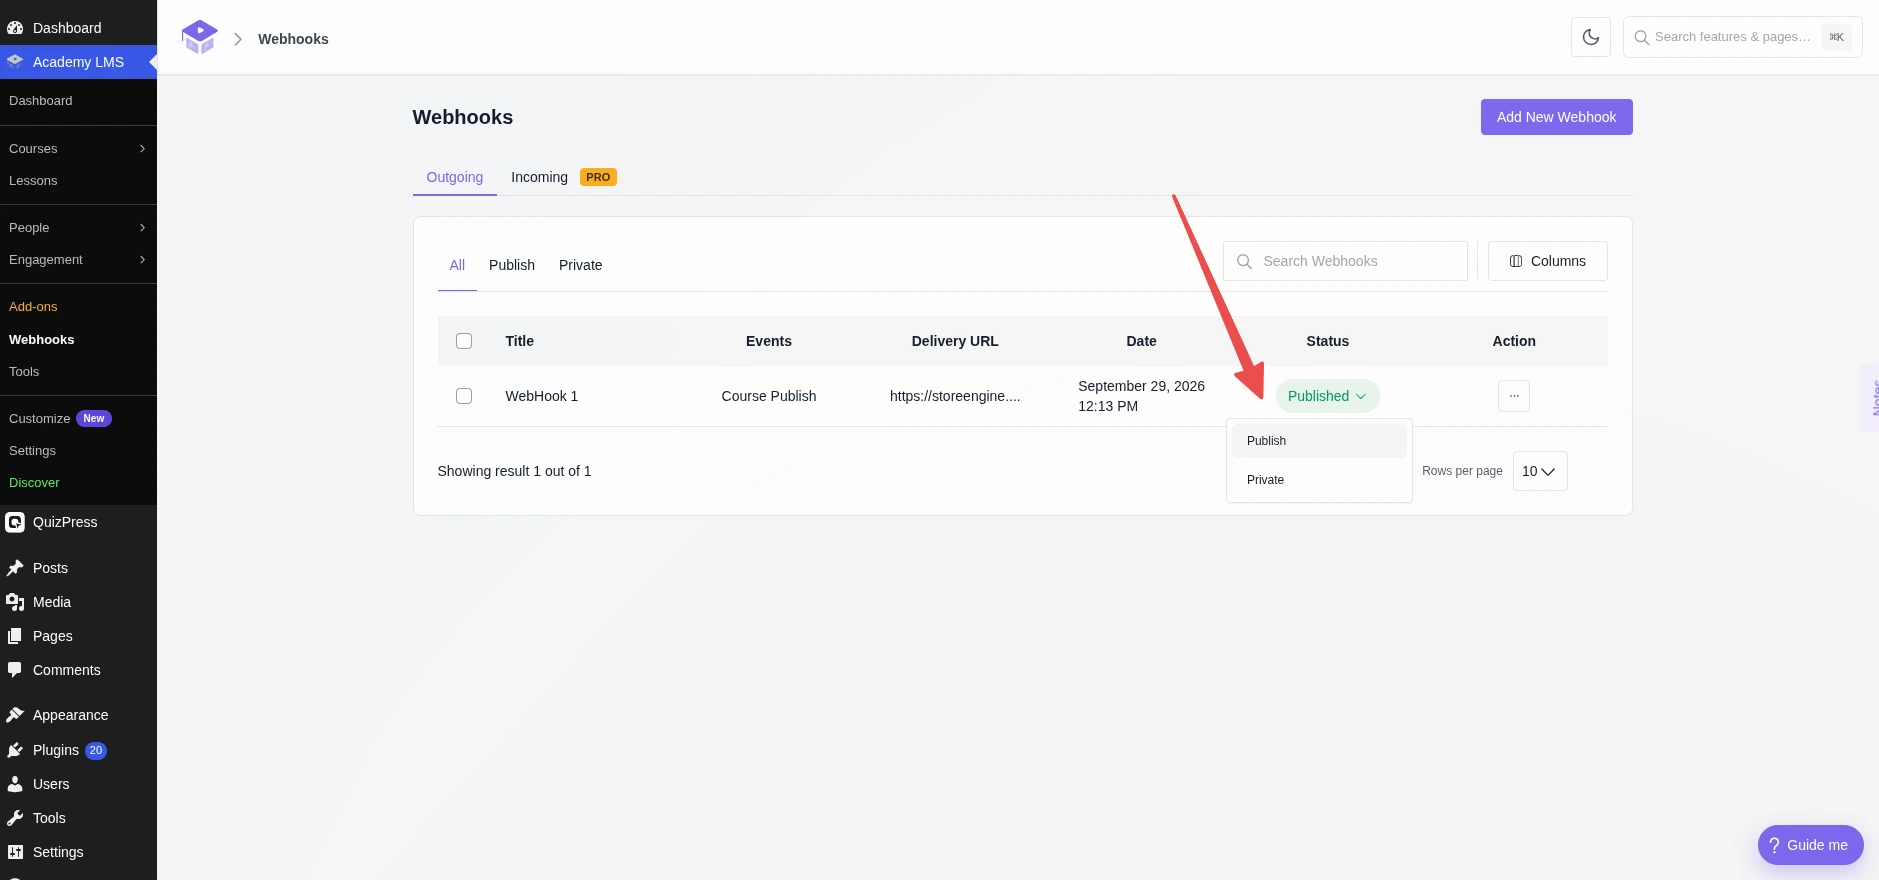This screenshot has width=1879, height=880.
Task: Choose Publish in status dropdown menu
Action: [1319, 441]
